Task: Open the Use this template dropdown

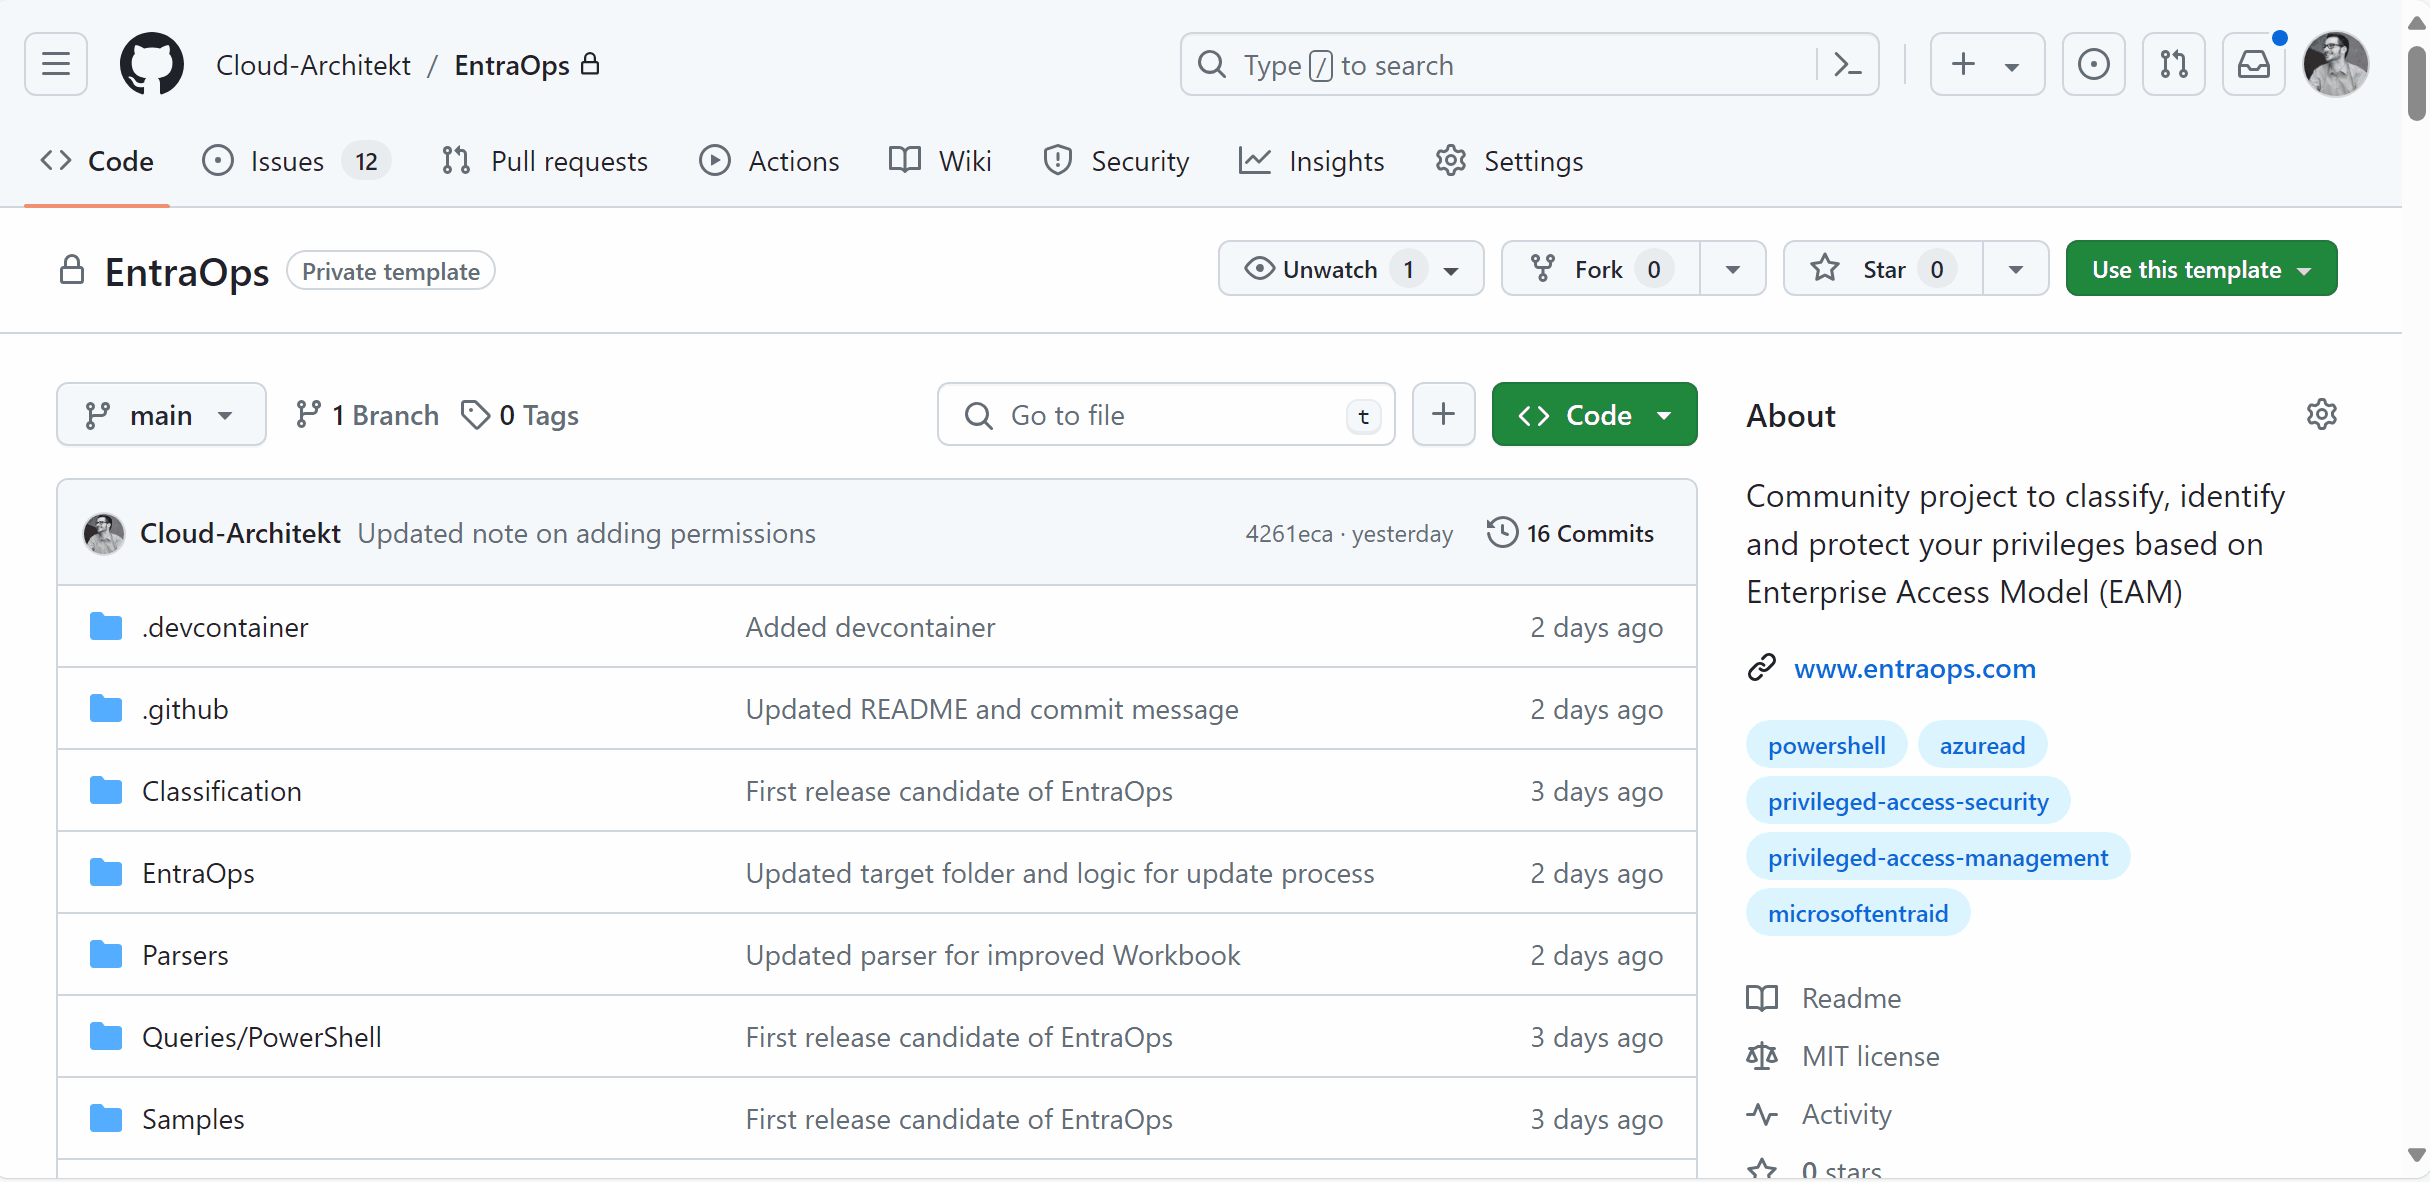Action: click(x=2201, y=269)
